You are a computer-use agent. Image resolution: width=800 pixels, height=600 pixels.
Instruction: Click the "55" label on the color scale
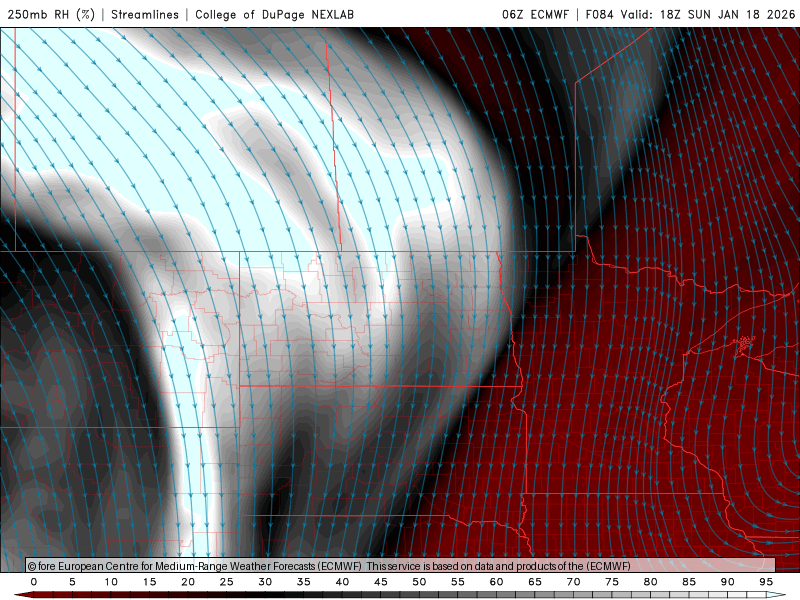(458, 582)
